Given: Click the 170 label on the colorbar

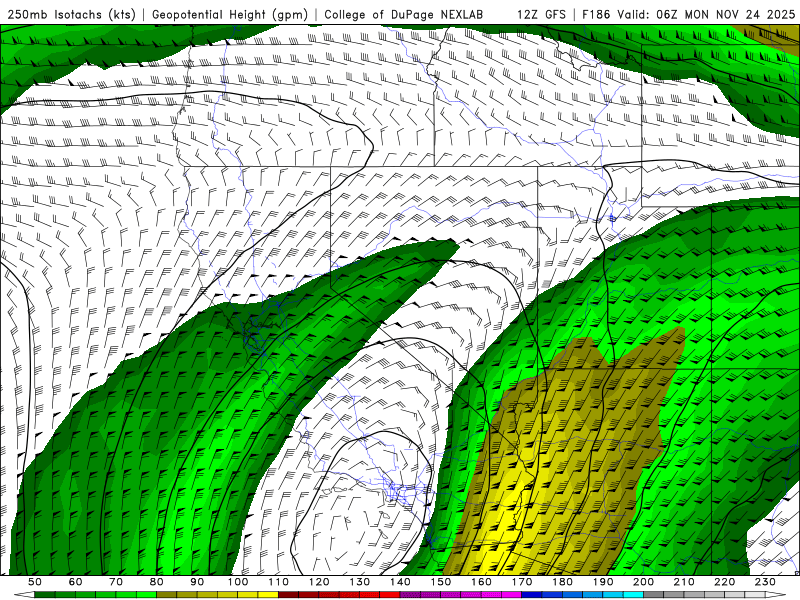Looking at the screenshot, I should [x=522, y=582].
